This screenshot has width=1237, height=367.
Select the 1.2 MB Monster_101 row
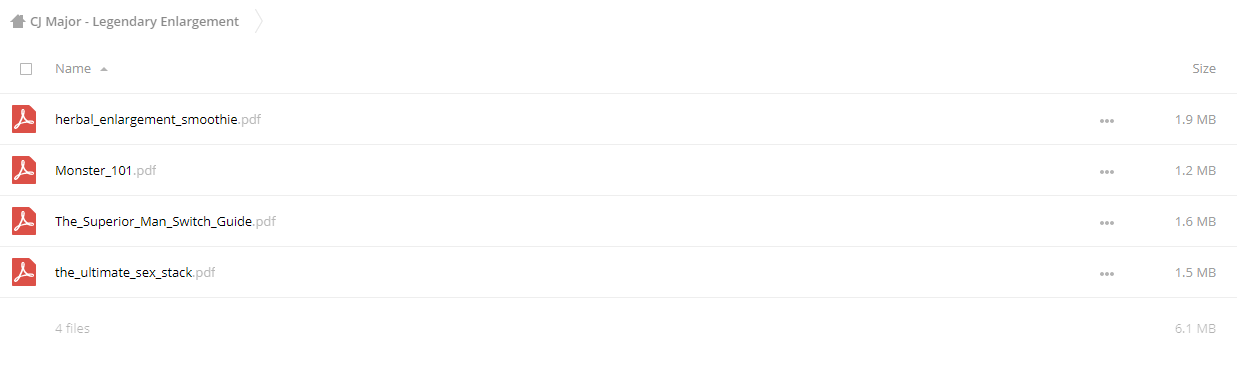pyautogui.click(x=618, y=170)
